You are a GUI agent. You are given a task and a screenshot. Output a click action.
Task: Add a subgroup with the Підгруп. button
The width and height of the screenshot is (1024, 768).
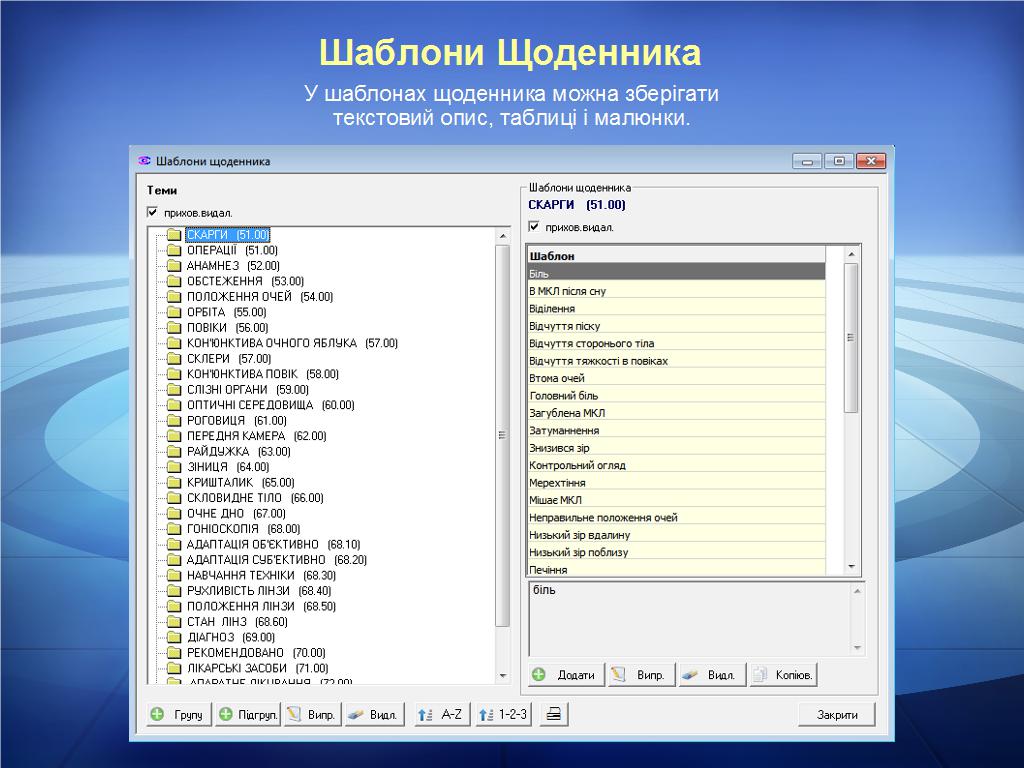247,714
